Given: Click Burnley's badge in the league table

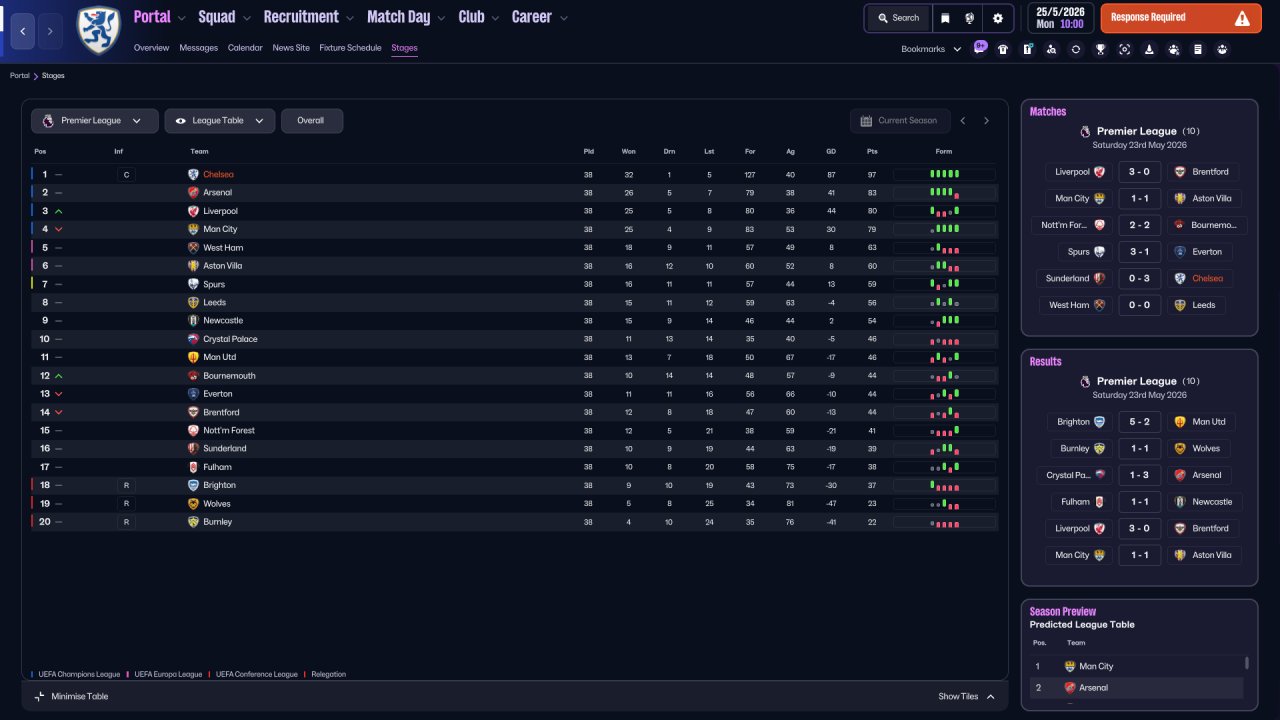Looking at the screenshot, I should (x=194, y=522).
